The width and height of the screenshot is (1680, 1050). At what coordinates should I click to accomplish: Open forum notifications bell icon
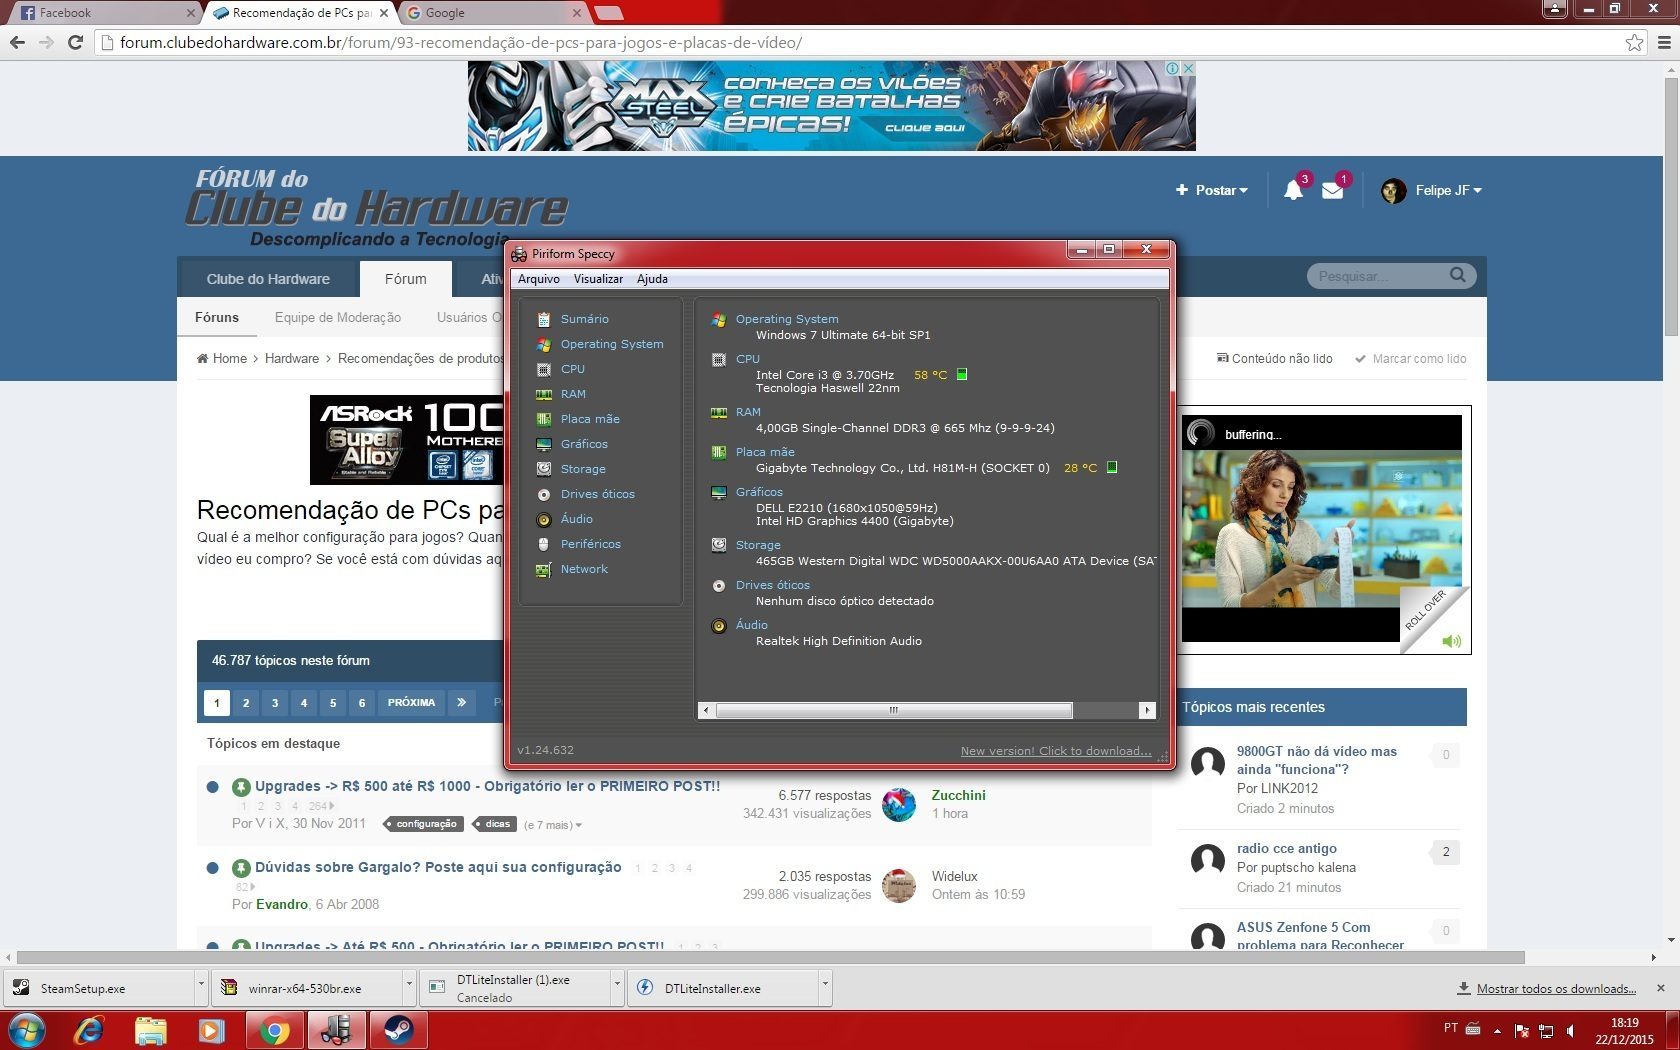coord(1294,190)
